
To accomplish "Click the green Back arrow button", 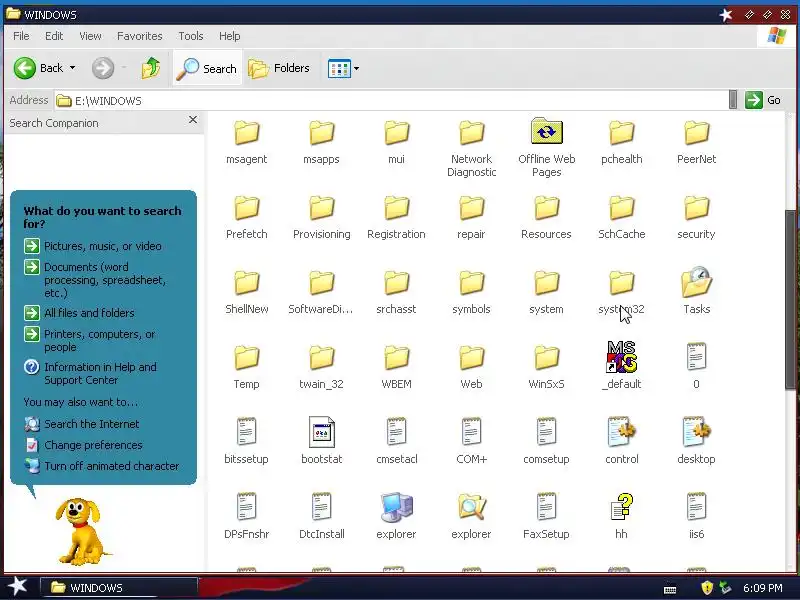I will coord(24,68).
